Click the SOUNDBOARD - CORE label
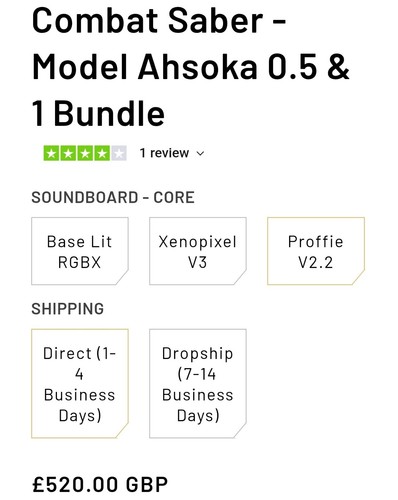398x500 pixels. click(x=113, y=197)
